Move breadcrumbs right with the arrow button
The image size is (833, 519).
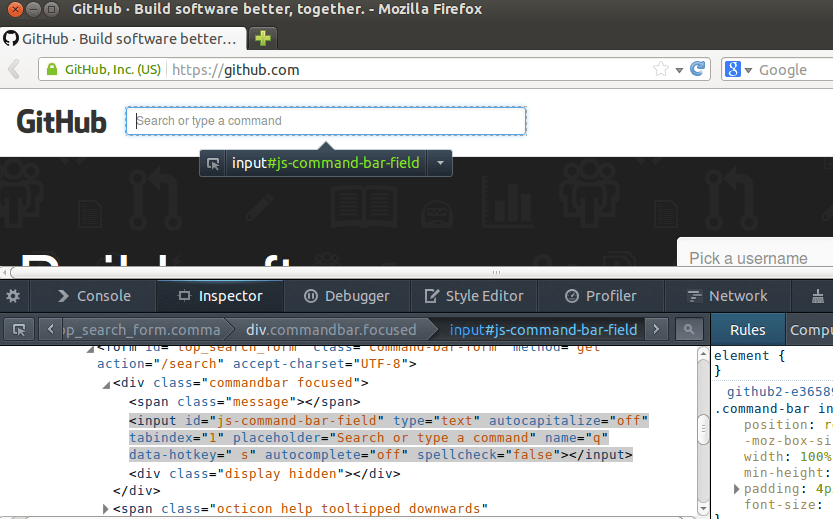pos(656,330)
